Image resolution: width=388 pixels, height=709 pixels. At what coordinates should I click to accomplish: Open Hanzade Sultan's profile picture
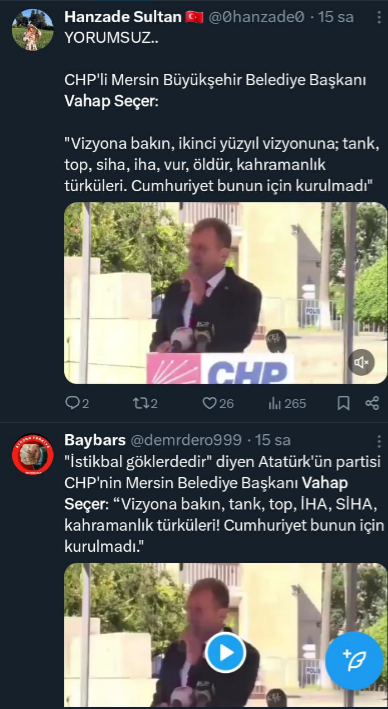(33, 29)
